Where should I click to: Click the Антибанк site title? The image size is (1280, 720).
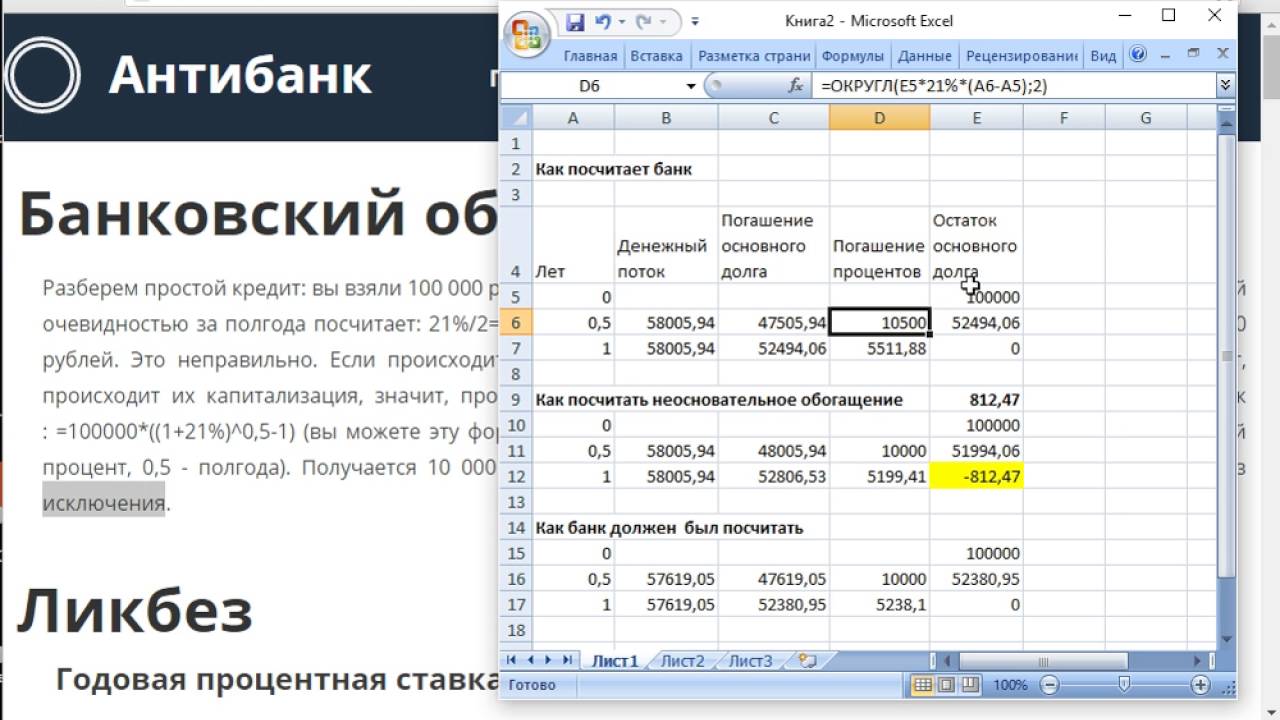240,75
